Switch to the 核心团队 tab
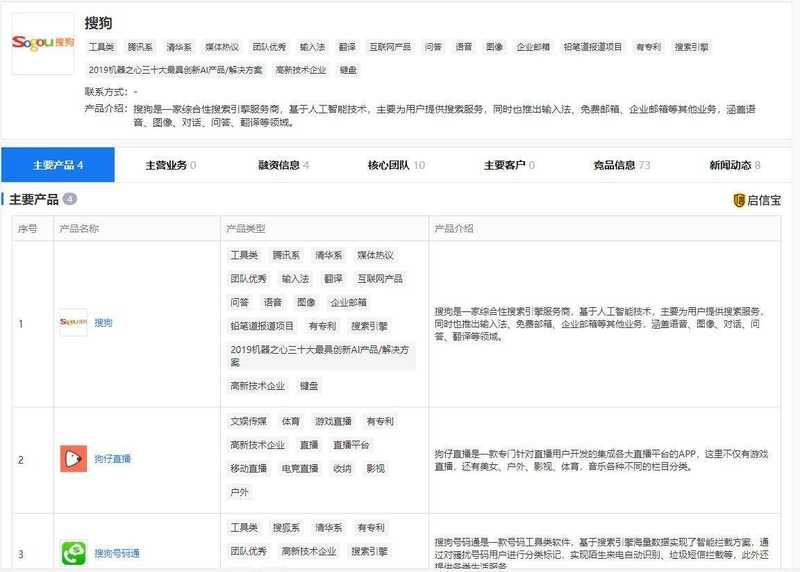The width and height of the screenshot is (800, 572). click(396, 165)
